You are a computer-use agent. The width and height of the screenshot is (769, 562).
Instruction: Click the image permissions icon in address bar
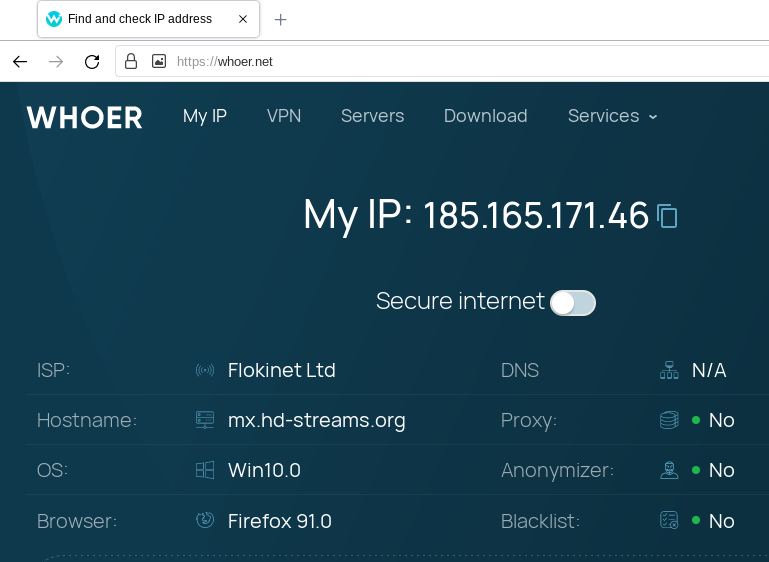(x=159, y=61)
